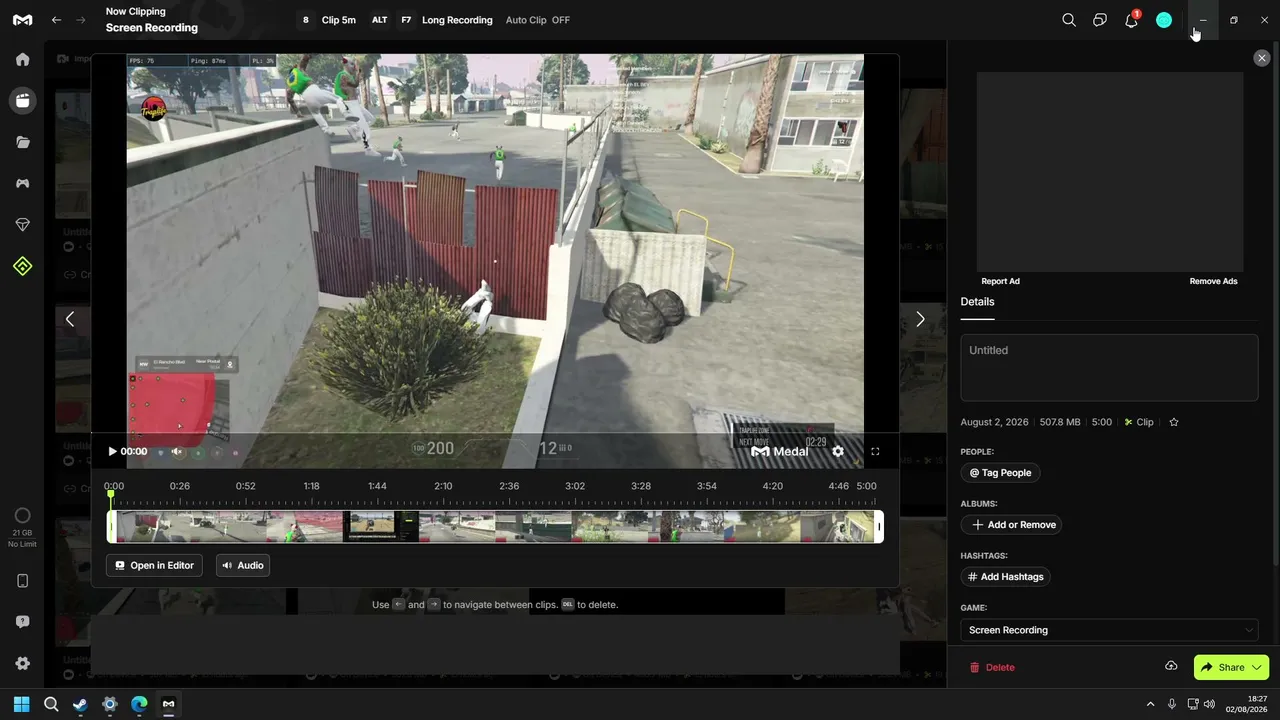Favorite the clip with the star
The image size is (1280, 720).
tap(1174, 422)
